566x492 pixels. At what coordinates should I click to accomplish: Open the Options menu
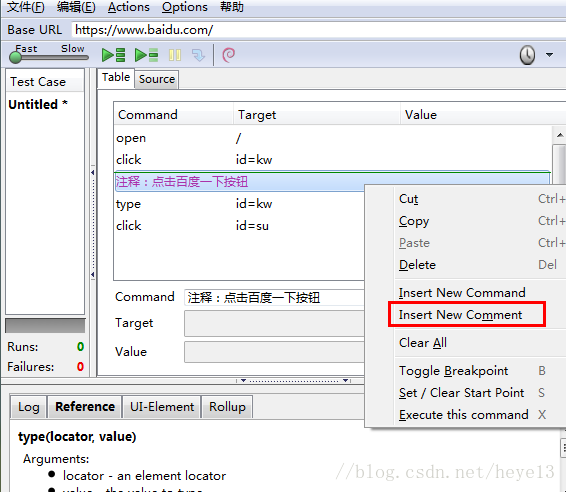point(185,7)
